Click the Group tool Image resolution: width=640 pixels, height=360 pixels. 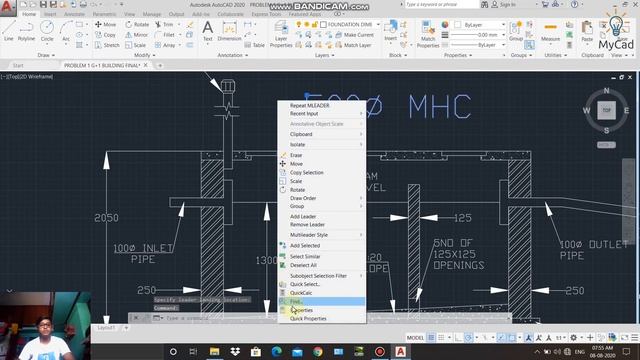[516, 31]
